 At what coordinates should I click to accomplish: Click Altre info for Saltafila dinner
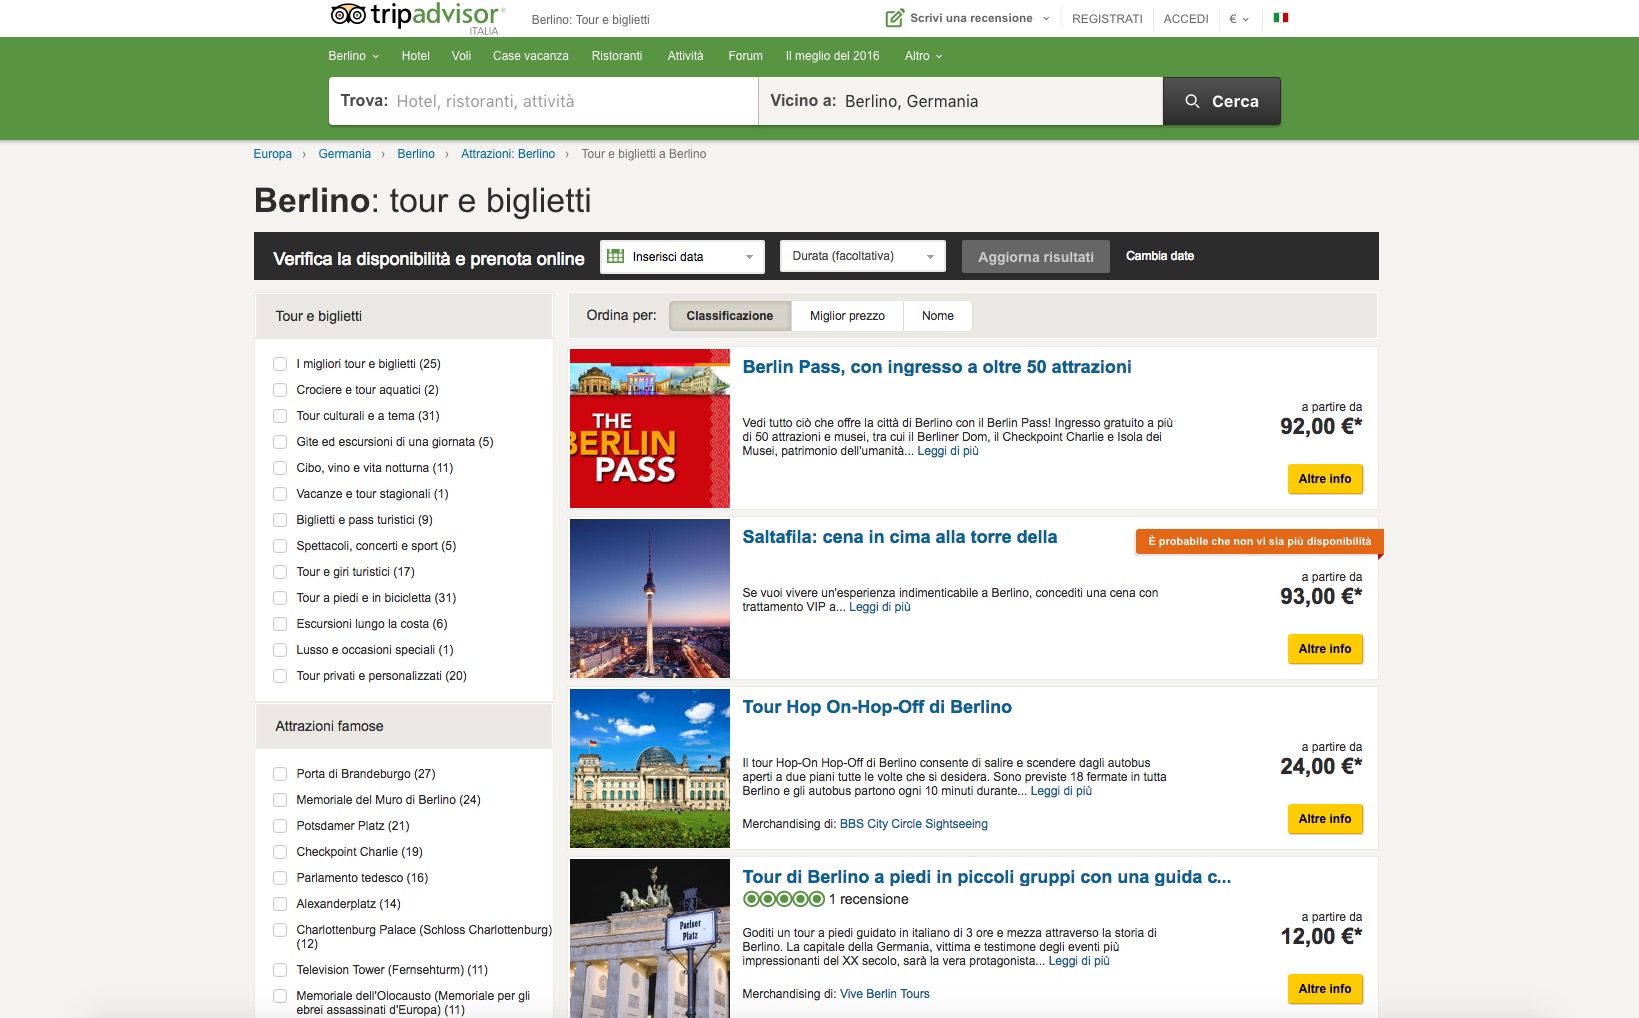[x=1325, y=649]
